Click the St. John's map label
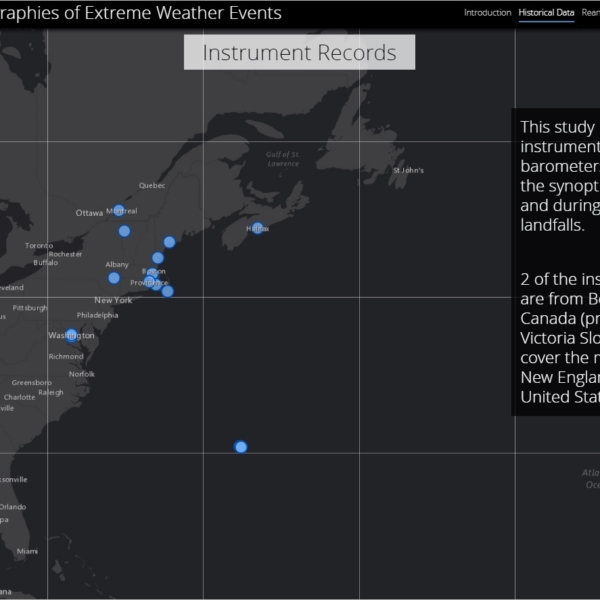Viewport: 600px width, 600px height. click(x=407, y=170)
